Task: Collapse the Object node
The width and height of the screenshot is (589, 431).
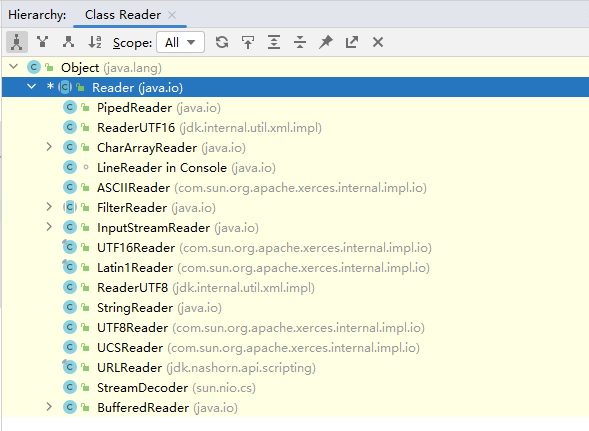Action: pos(14,67)
